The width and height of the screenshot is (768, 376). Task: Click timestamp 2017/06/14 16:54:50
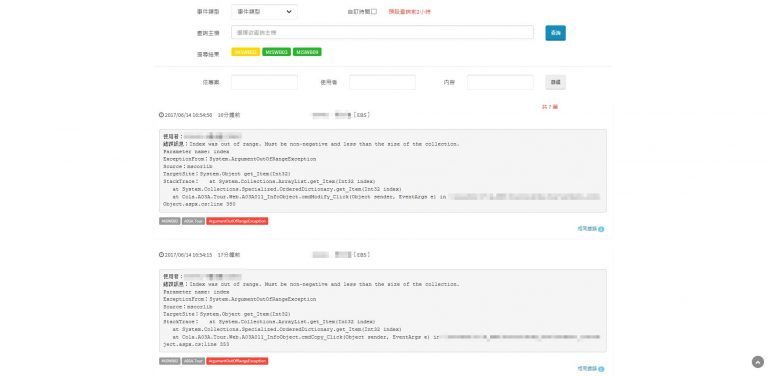point(189,115)
